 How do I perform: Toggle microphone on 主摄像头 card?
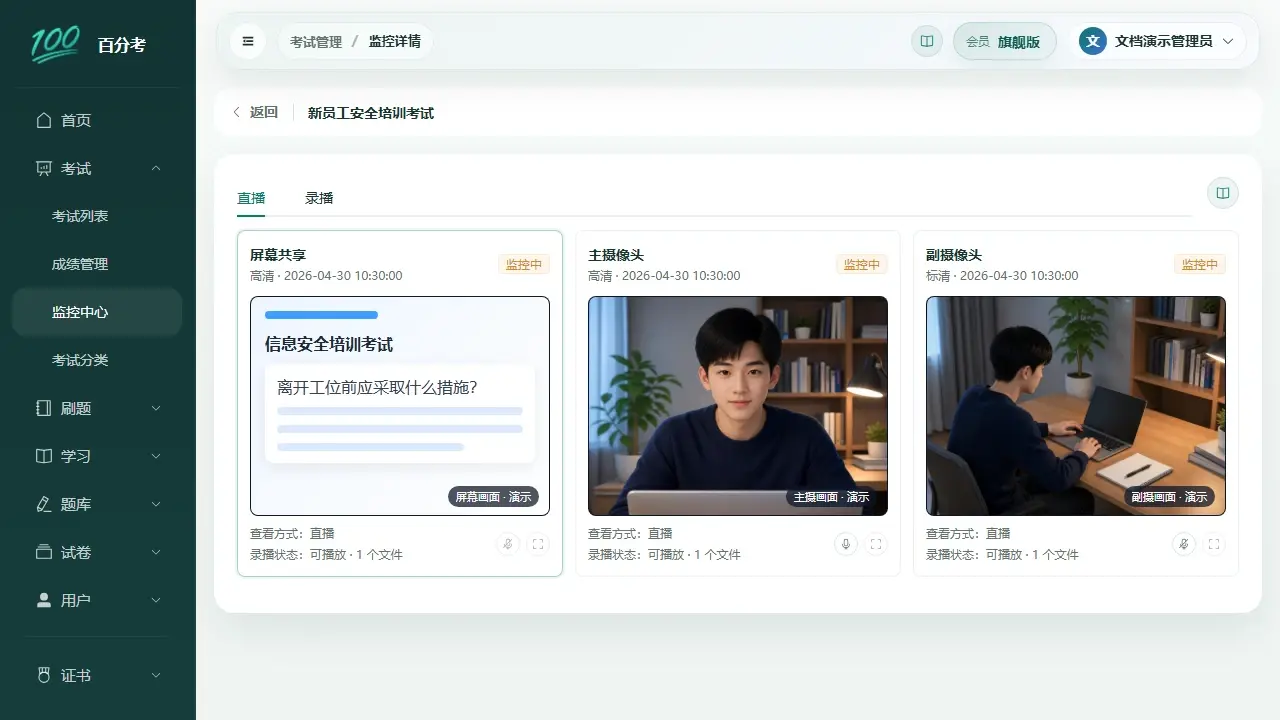846,544
